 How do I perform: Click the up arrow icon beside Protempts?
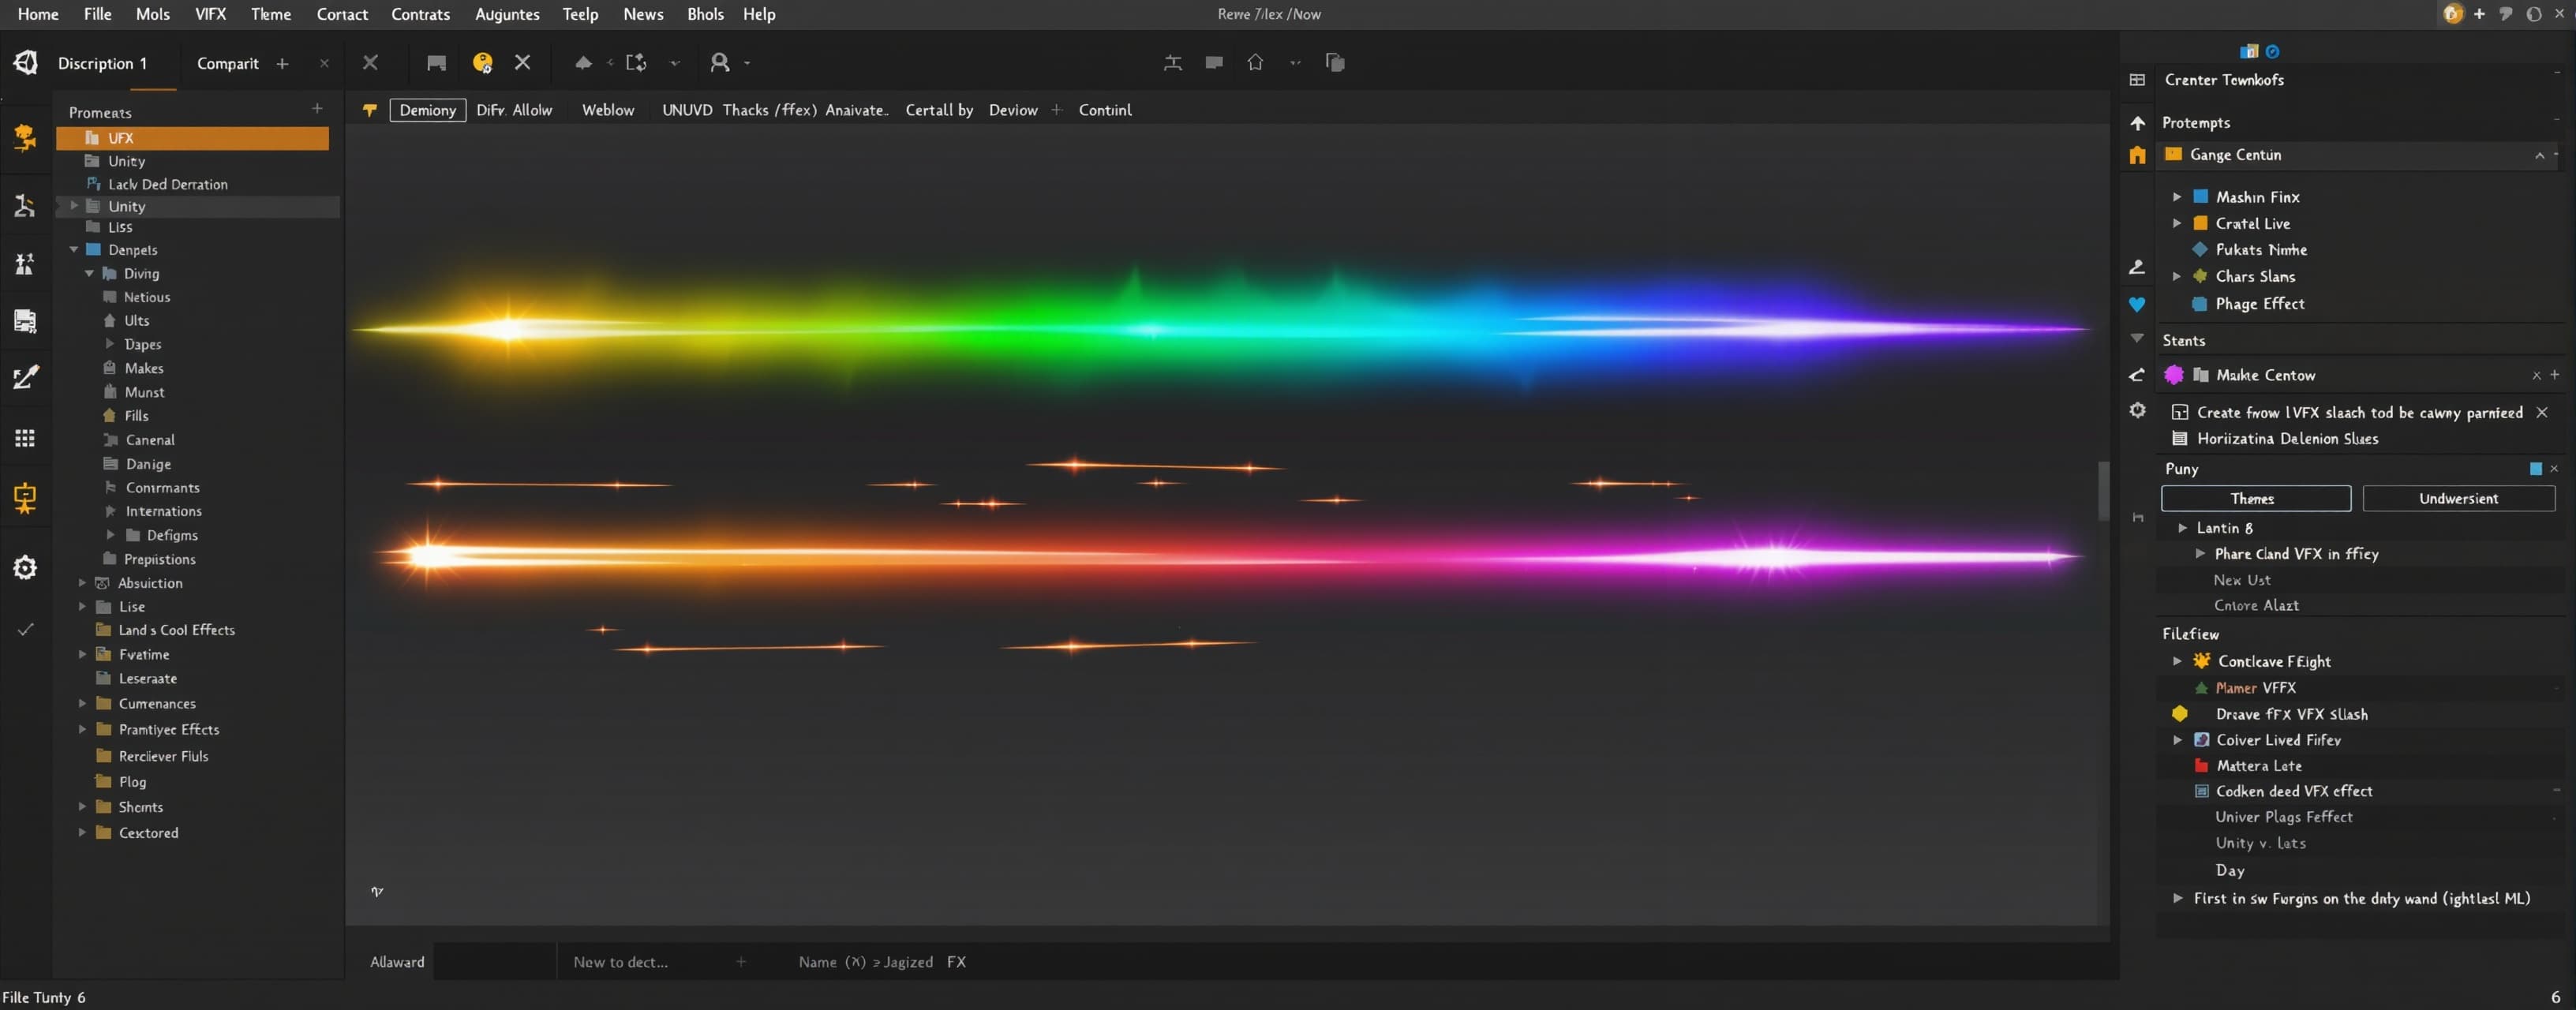point(2137,123)
